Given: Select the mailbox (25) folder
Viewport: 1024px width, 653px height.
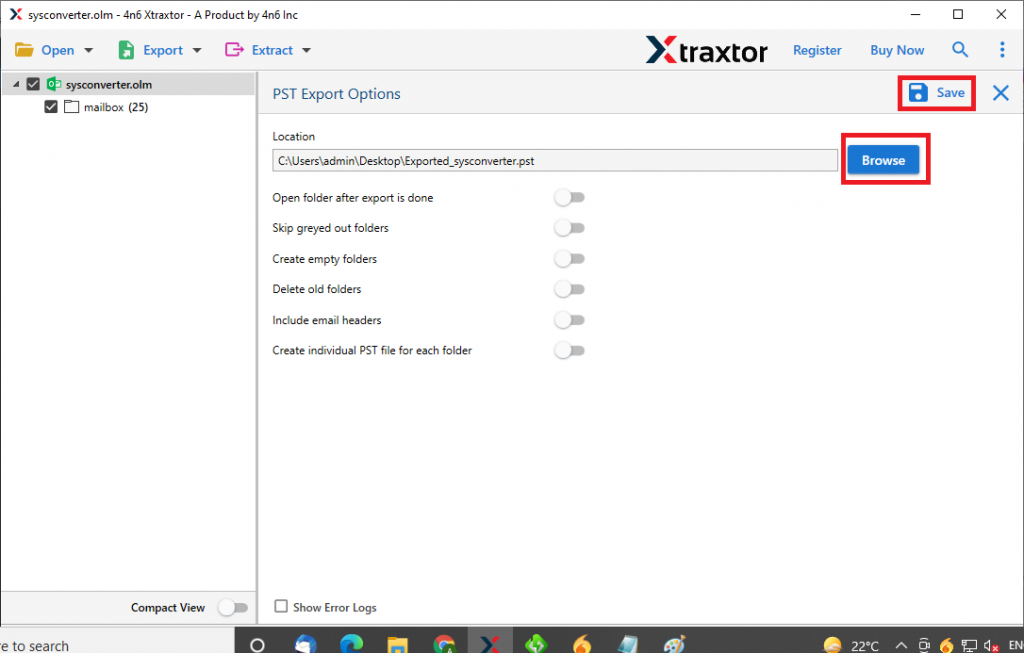Looking at the screenshot, I should click(x=116, y=107).
